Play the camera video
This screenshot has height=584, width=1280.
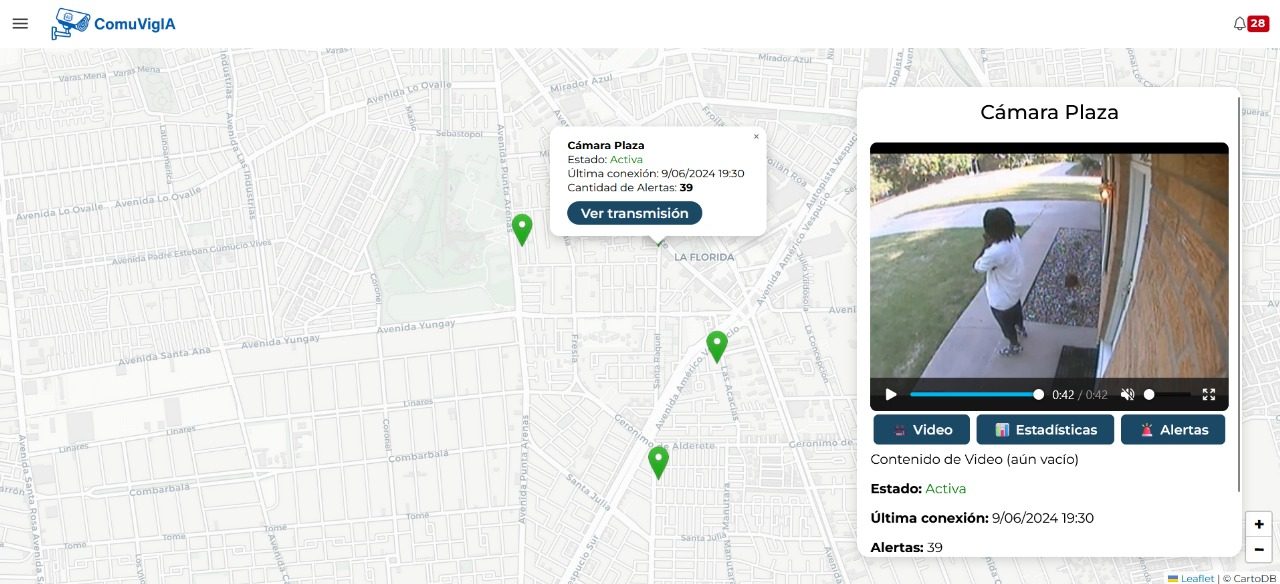[891, 395]
